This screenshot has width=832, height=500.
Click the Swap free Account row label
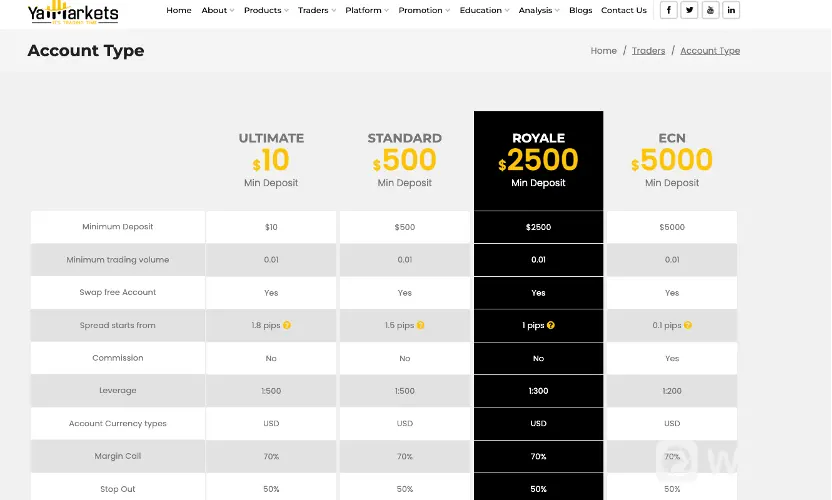118,292
